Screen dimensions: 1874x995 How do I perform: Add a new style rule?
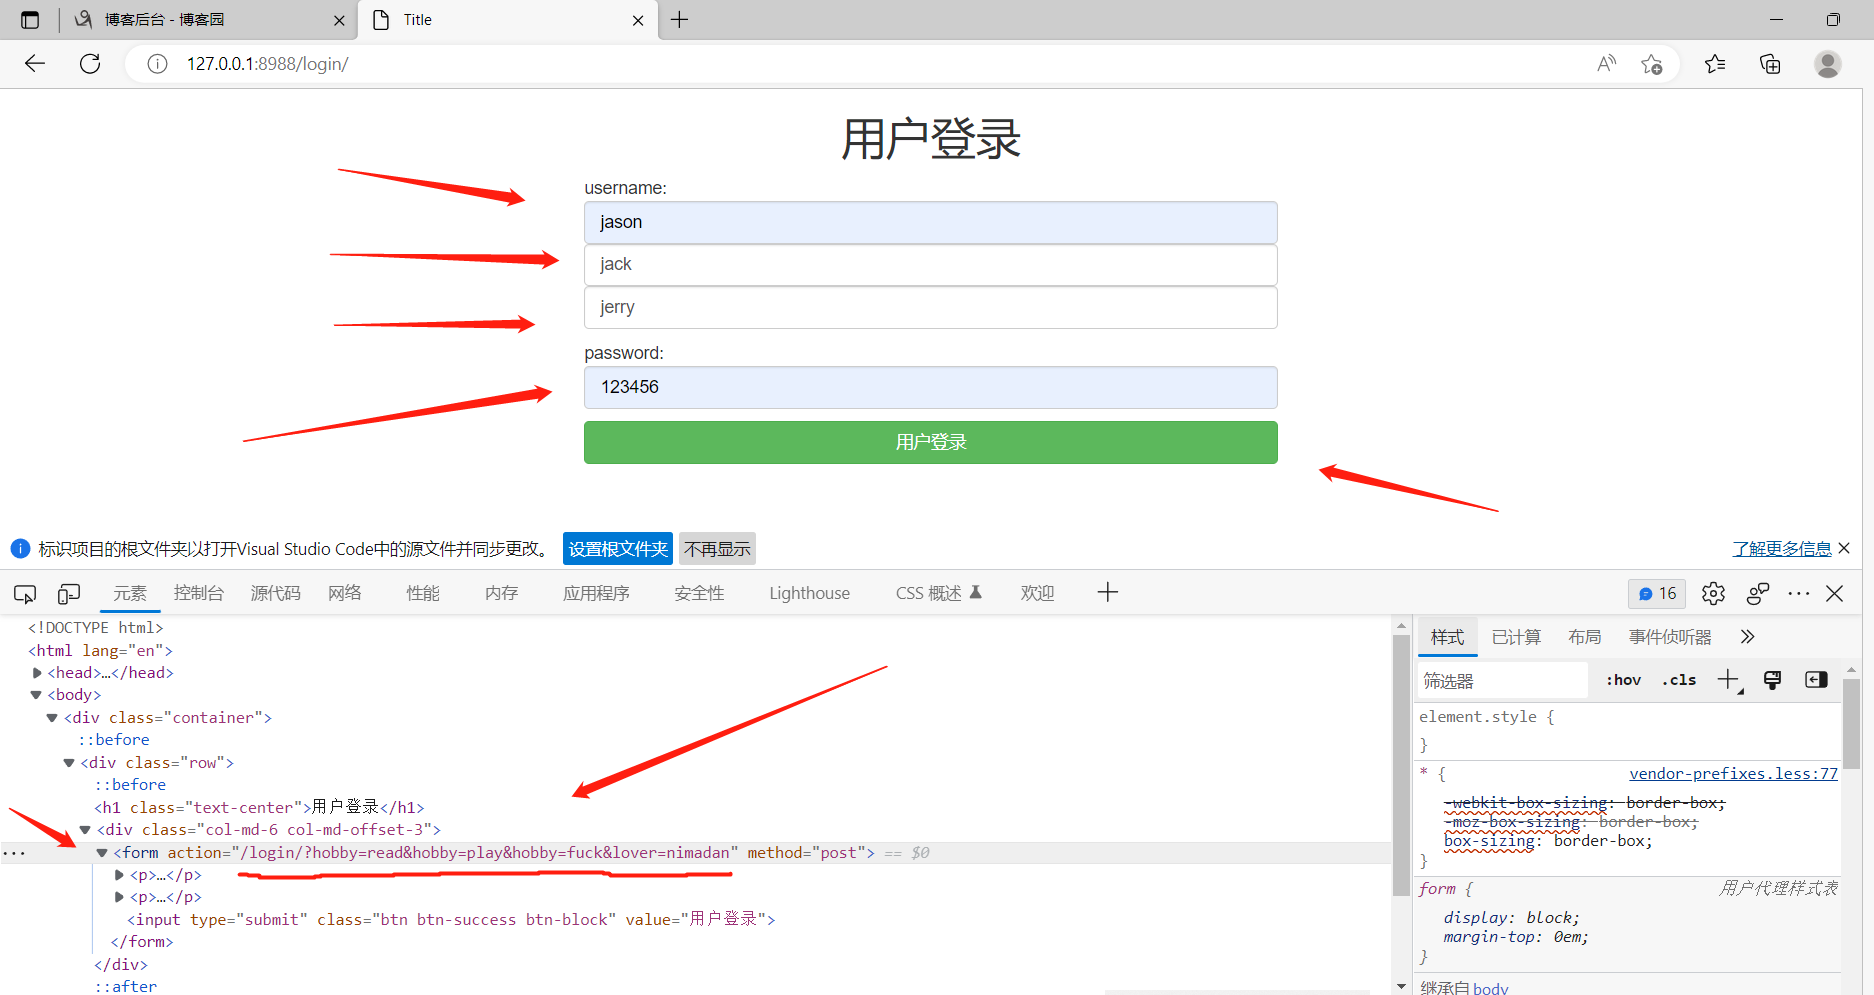pos(1729,681)
